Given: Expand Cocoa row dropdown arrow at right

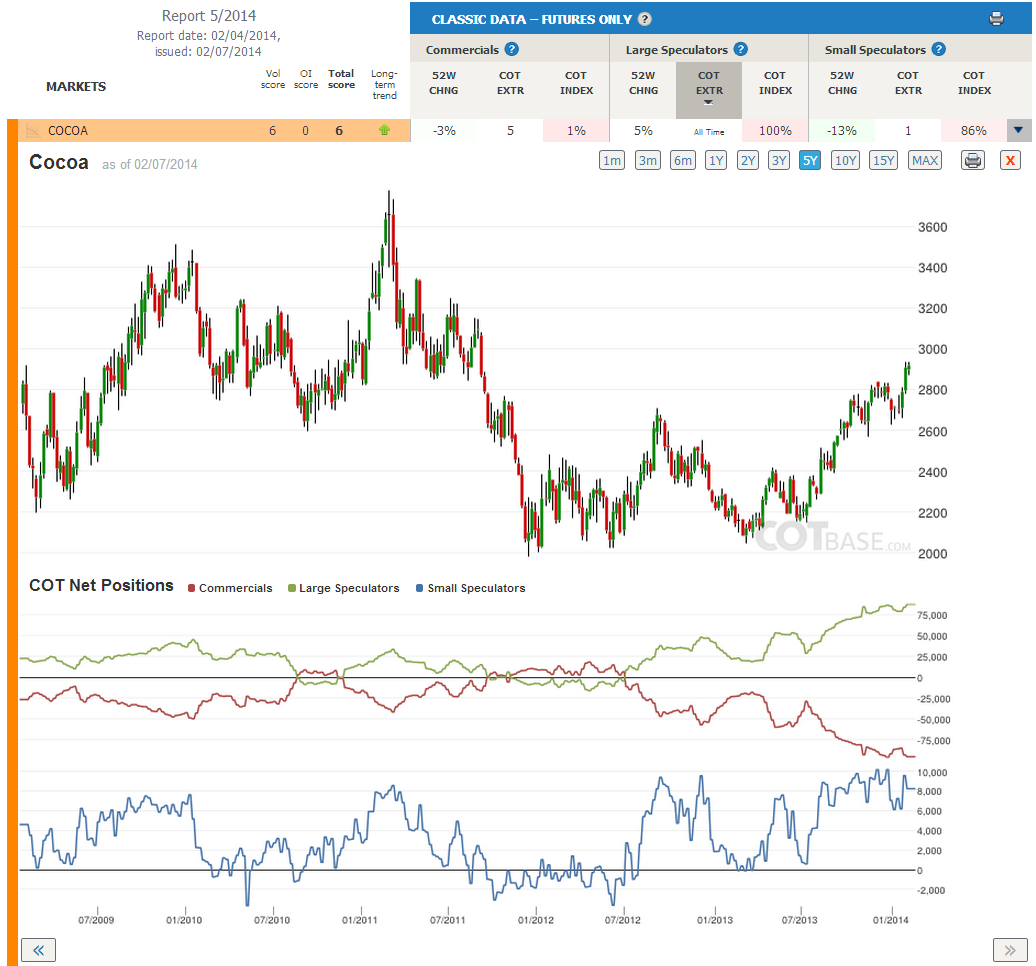Looking at the screenshot, I should click(1018, 130).
